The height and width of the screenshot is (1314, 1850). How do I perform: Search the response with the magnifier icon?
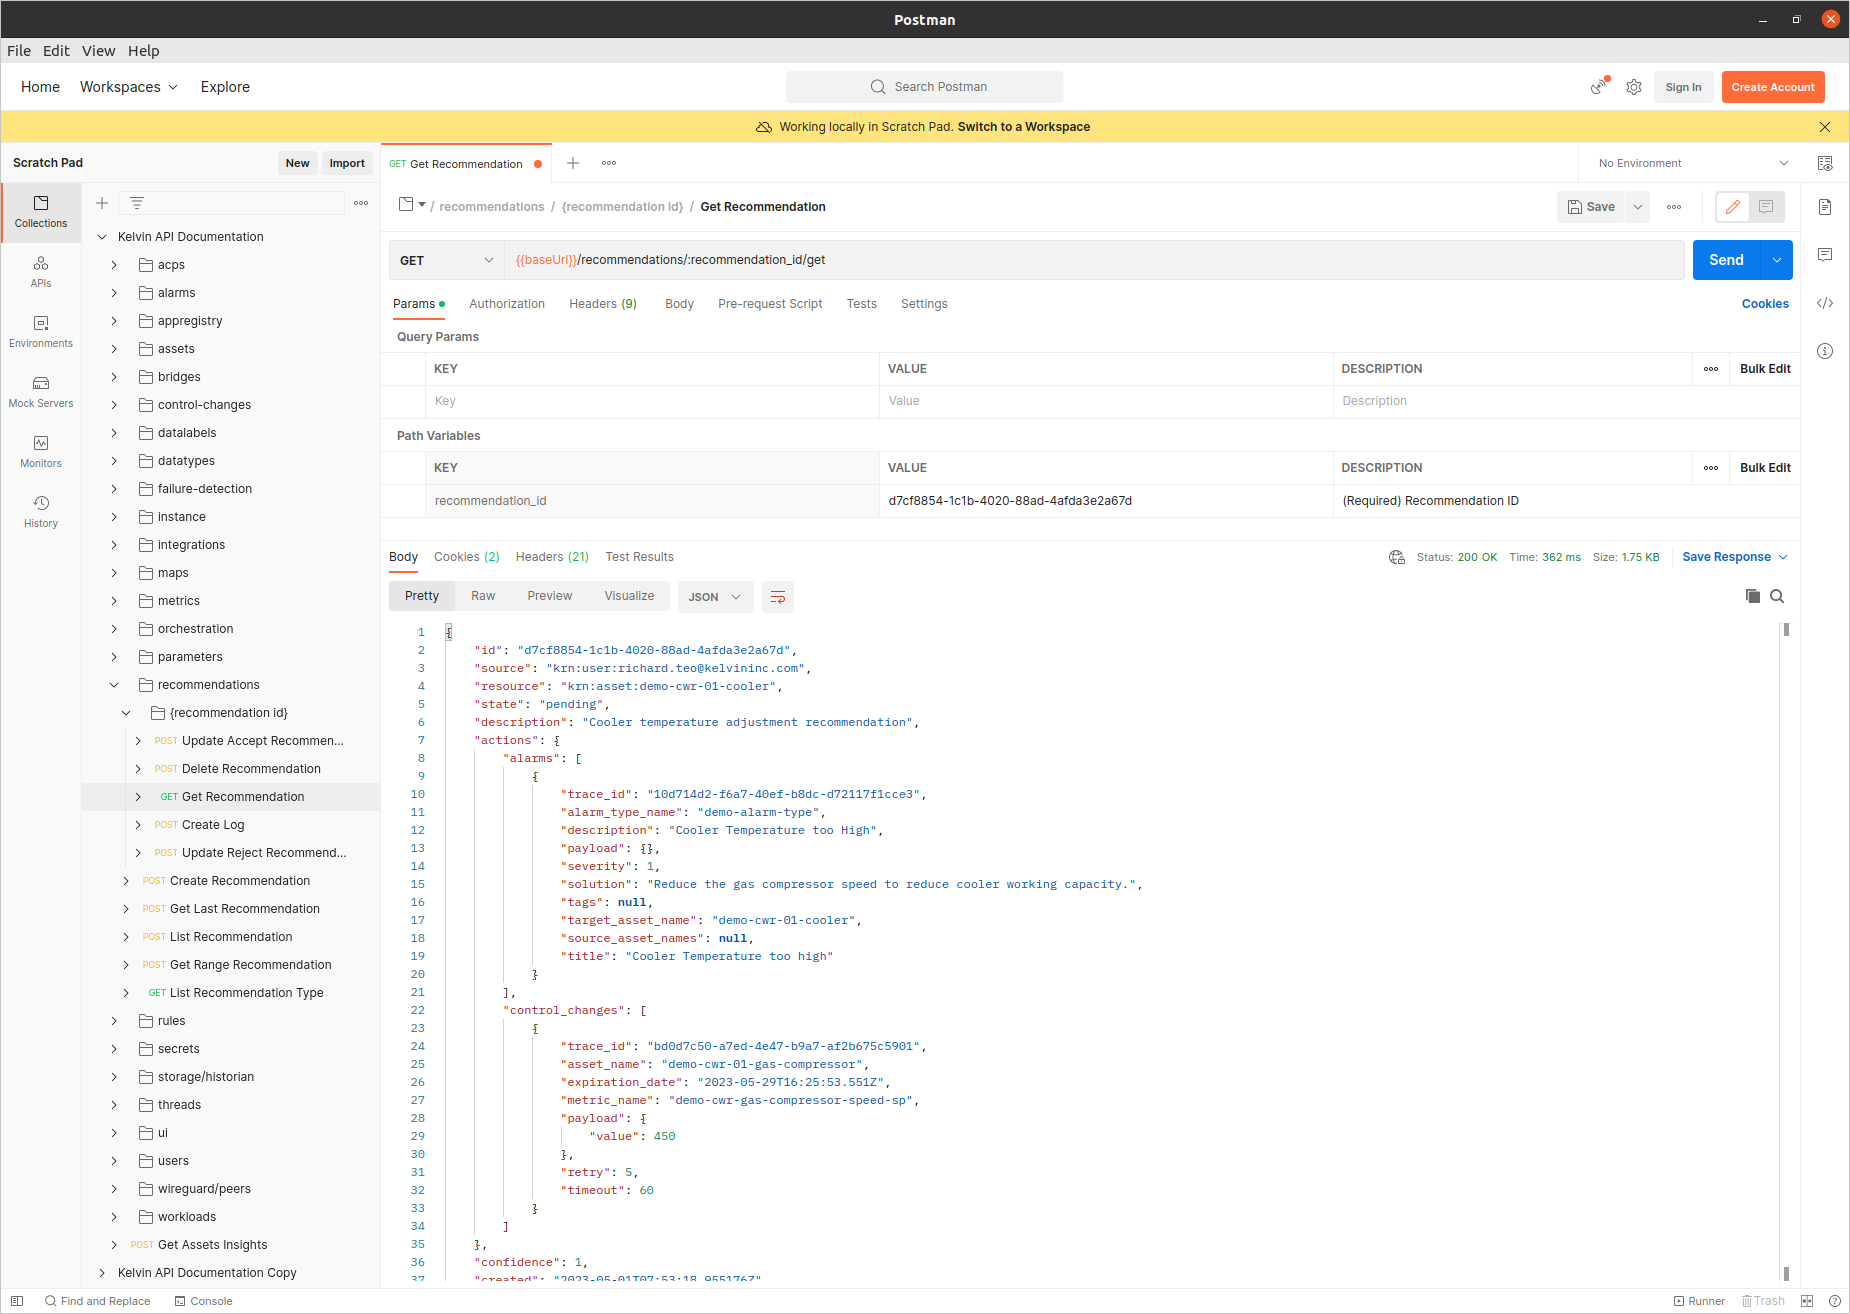coord(1777,596)
